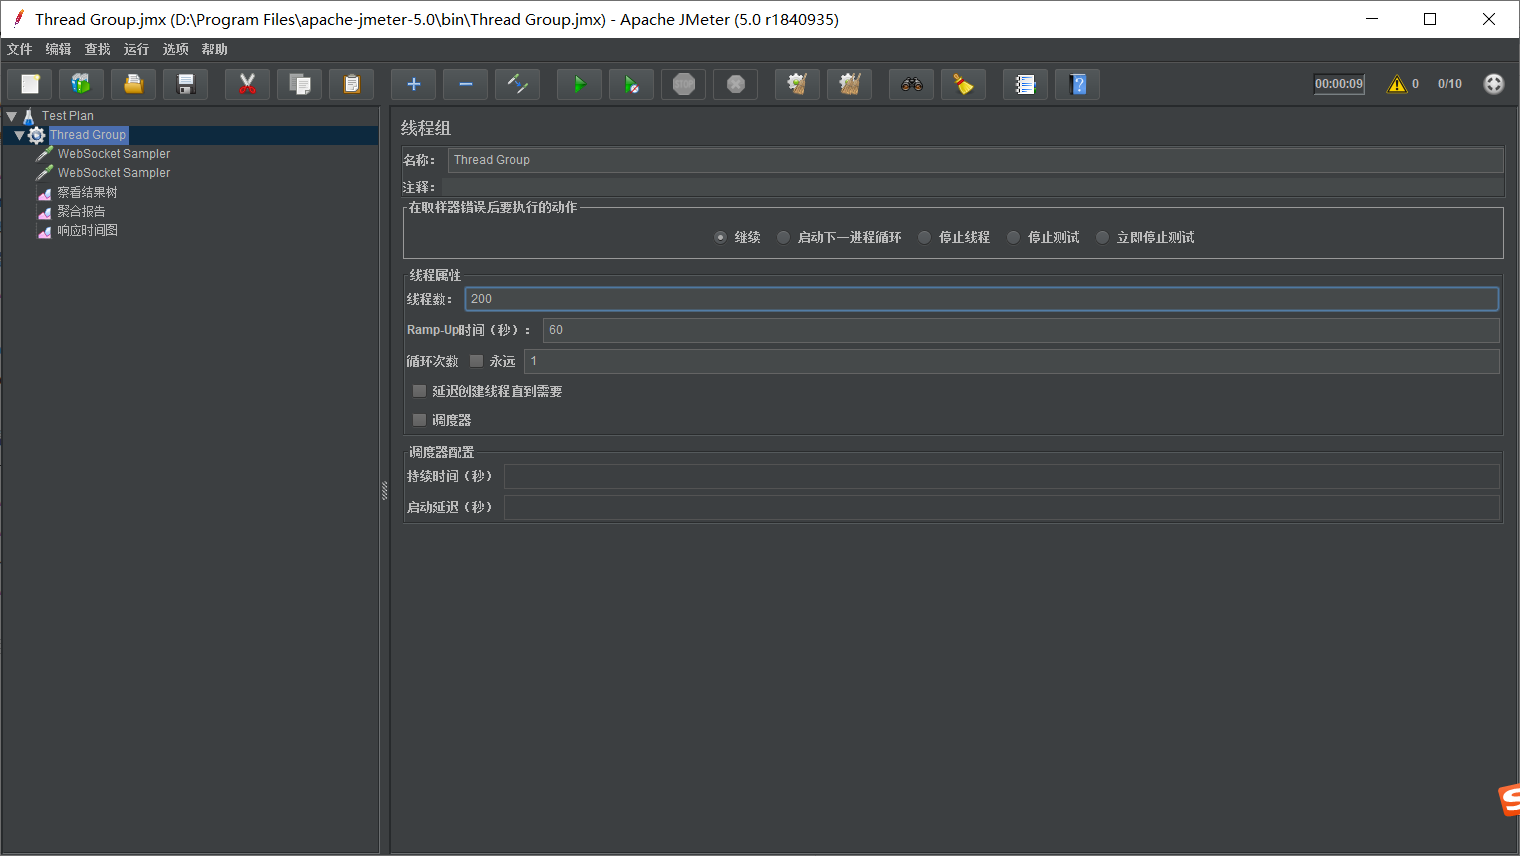
Task: Click the 持续时间（秒） input field
Action: pos(1002,476)
